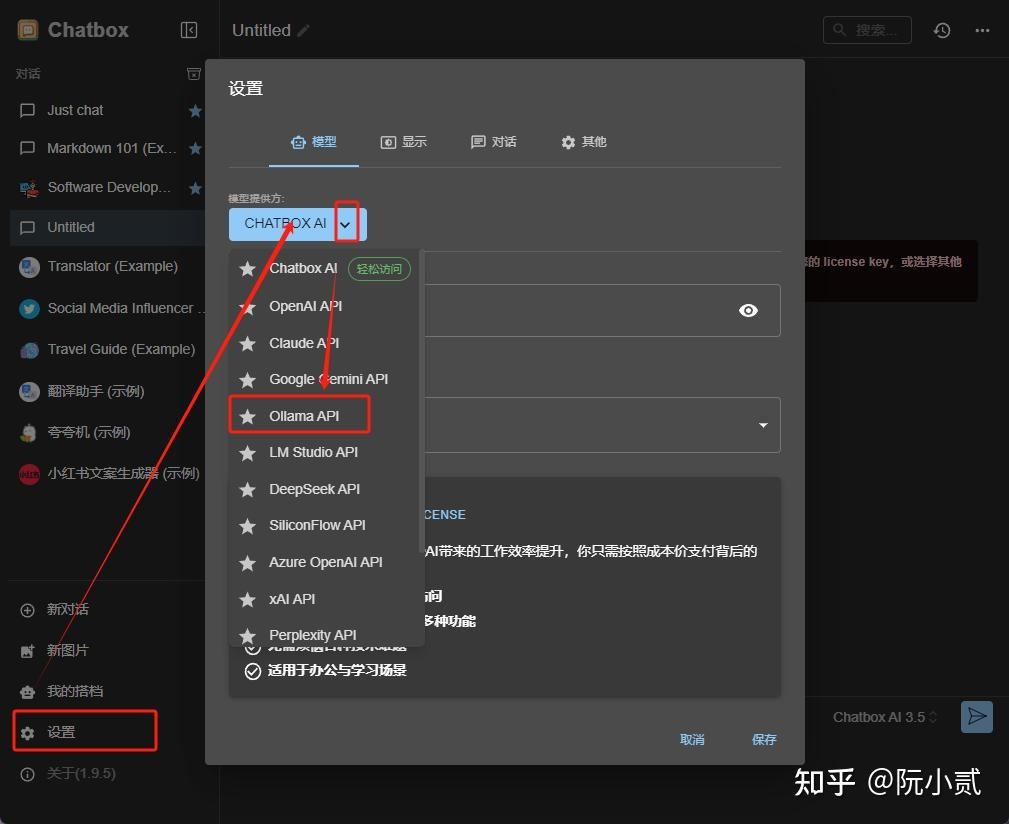The width and height of the screenshot is (1009, 824).
Task: Click the Translator avatar icon
Action: click(x=29, y=266)
